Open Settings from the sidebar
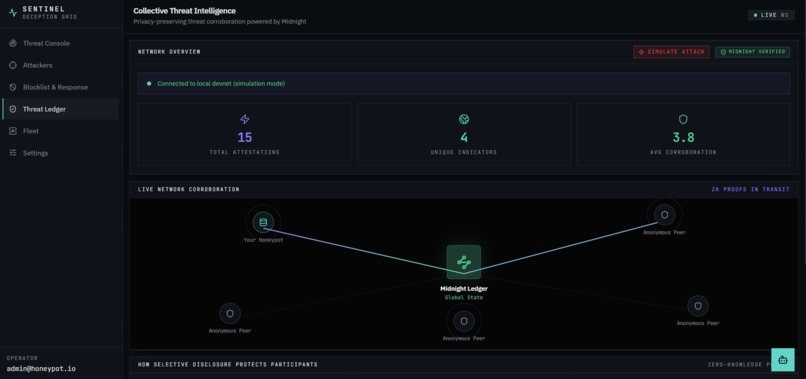The width and height of the screenshot is (806, 379). [x=60, y=153]
